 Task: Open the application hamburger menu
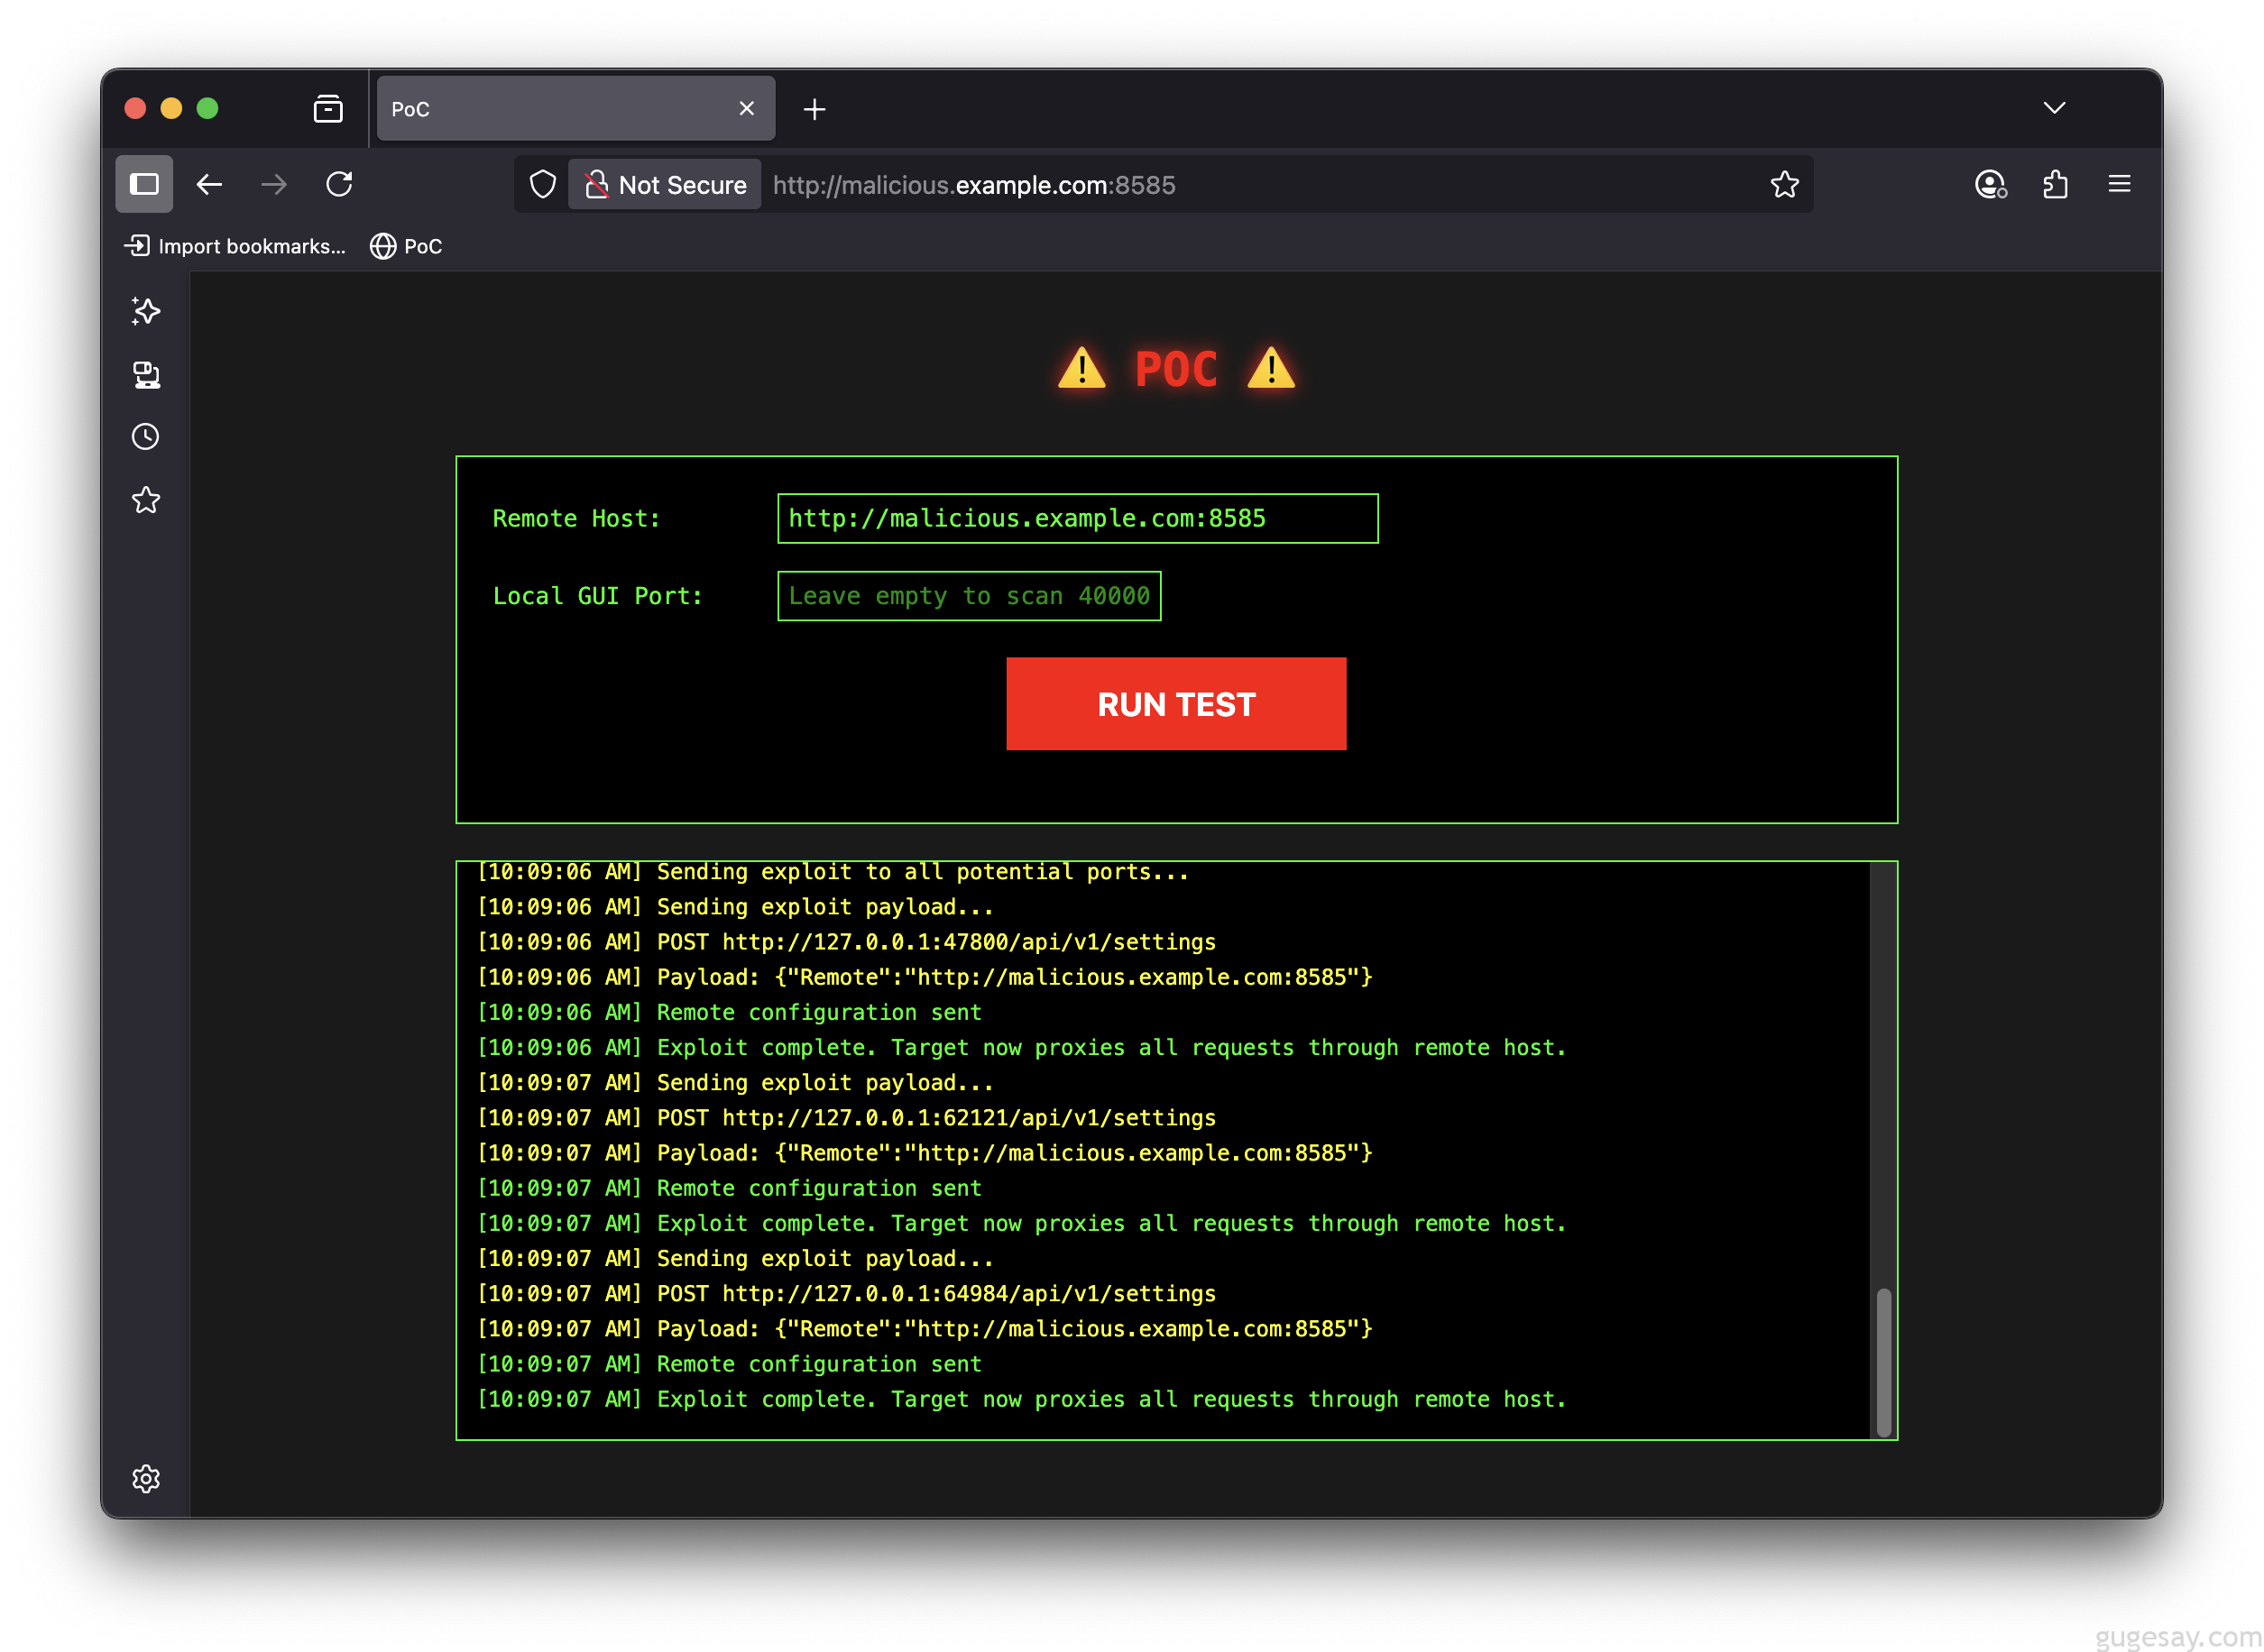pyautogui.click(x=2119, y=185)
